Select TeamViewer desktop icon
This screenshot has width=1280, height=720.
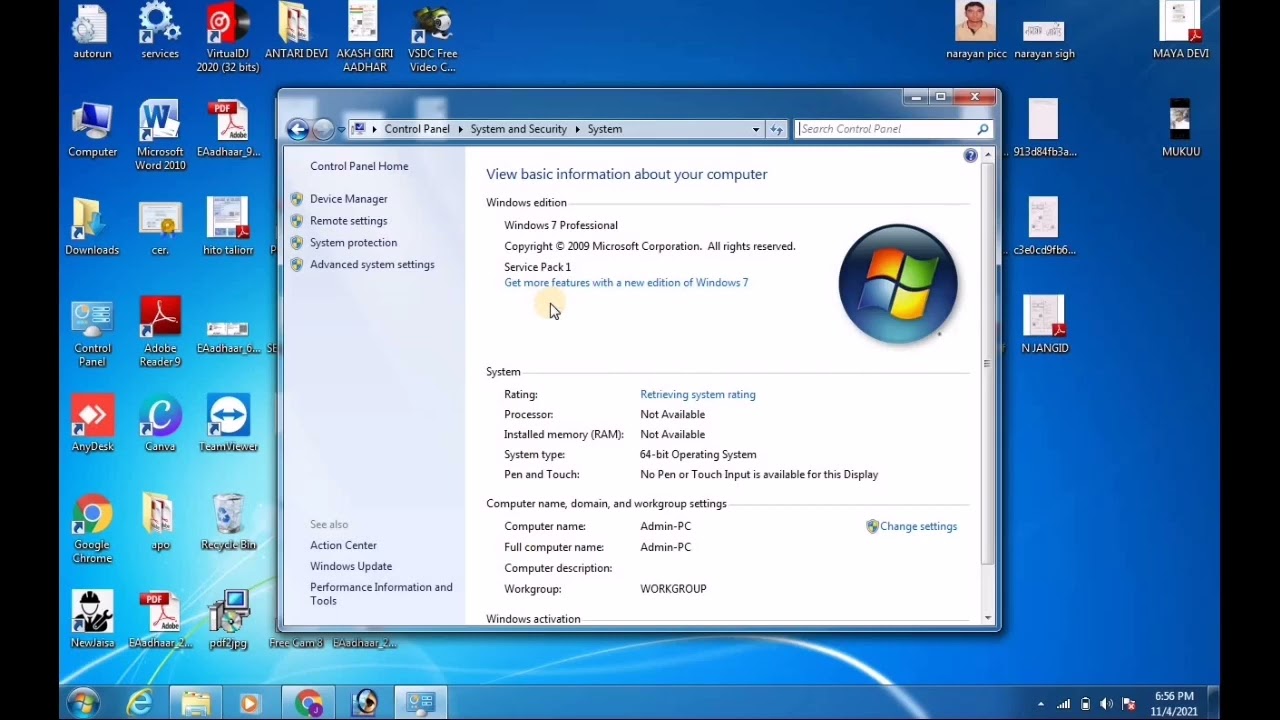pyautogui.click(x=228, y=424)
